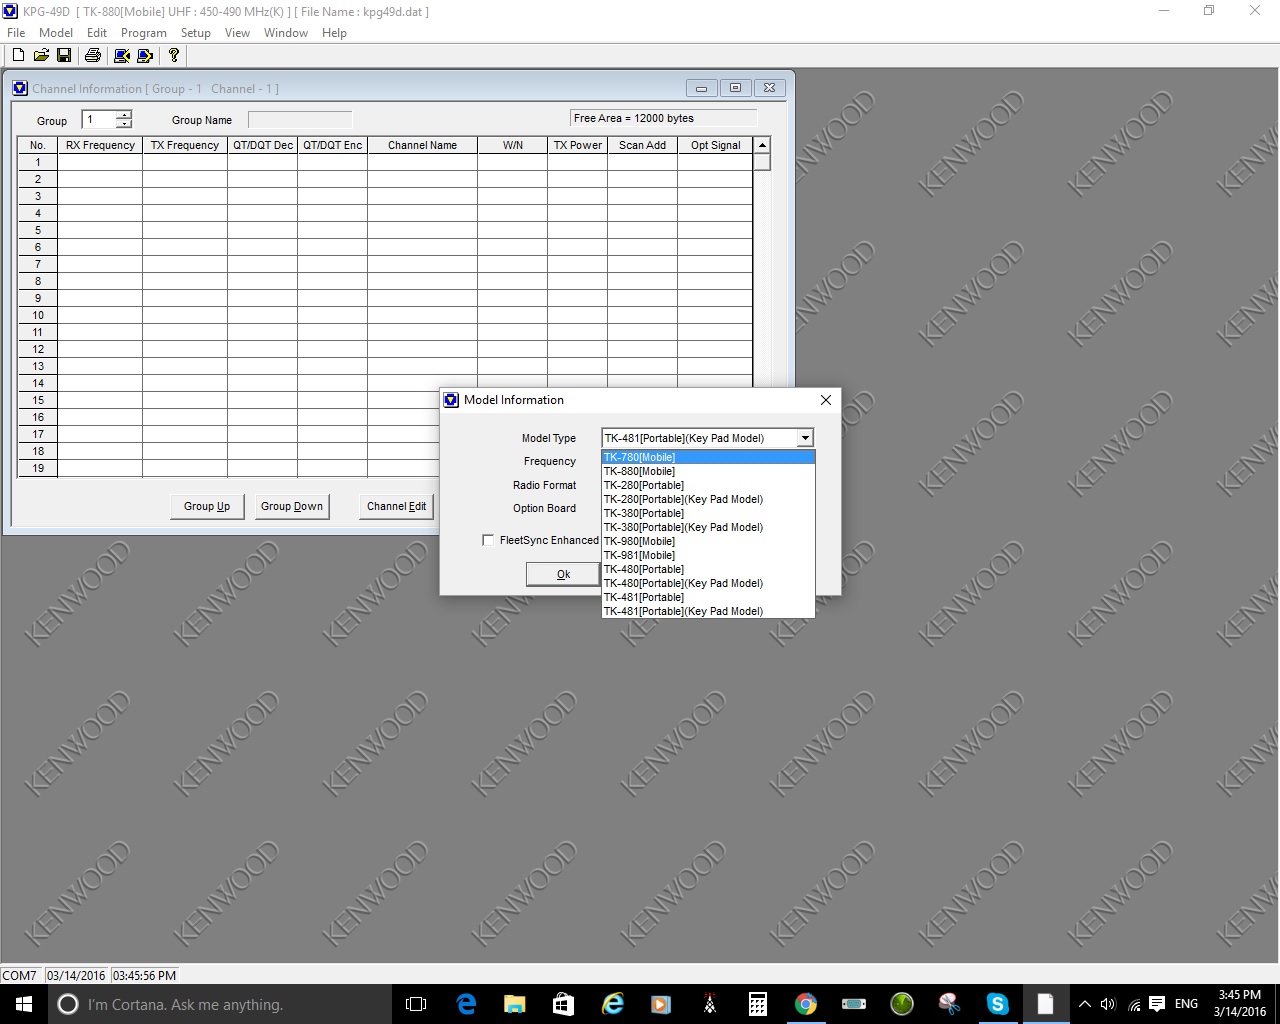Select TK-380[Portable](Key Pad Model) option
Viewport: 1280px width, 1024px height.
(708, 527)
